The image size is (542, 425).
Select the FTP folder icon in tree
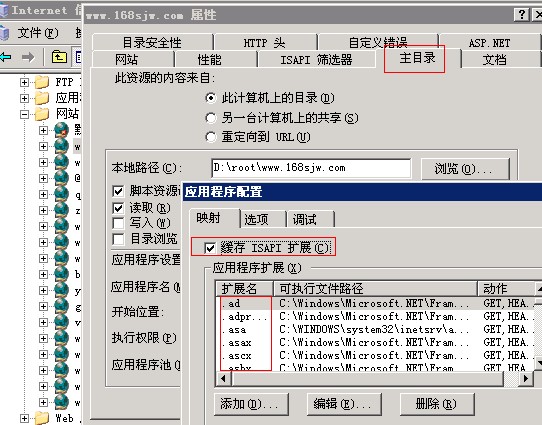pyautogui.click(x=42, y=82)
